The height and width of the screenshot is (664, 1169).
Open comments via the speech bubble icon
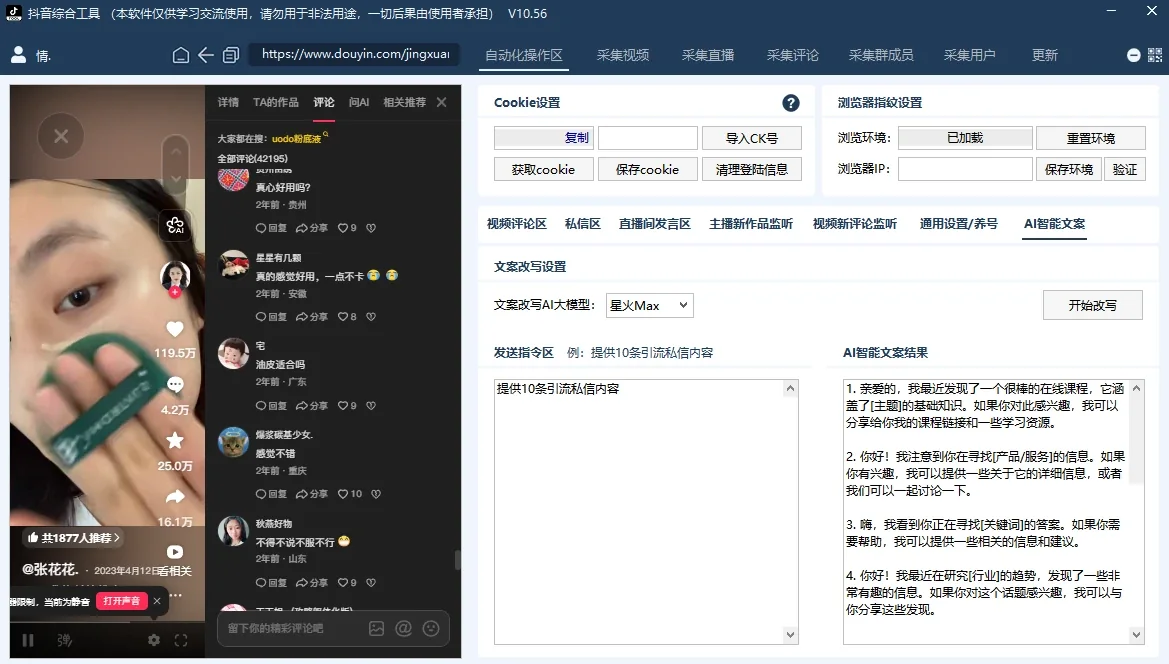click(175, 385)
